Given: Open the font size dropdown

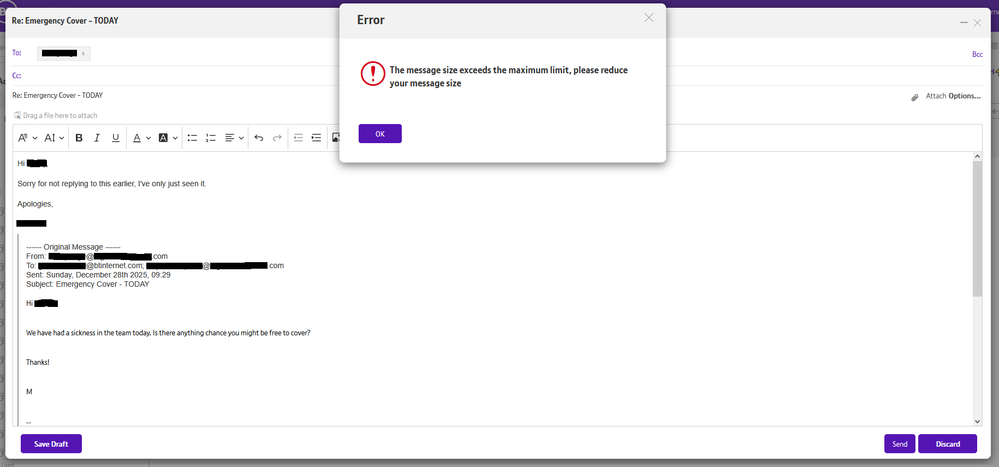Looking at the screenshot, I should (54, 138).
